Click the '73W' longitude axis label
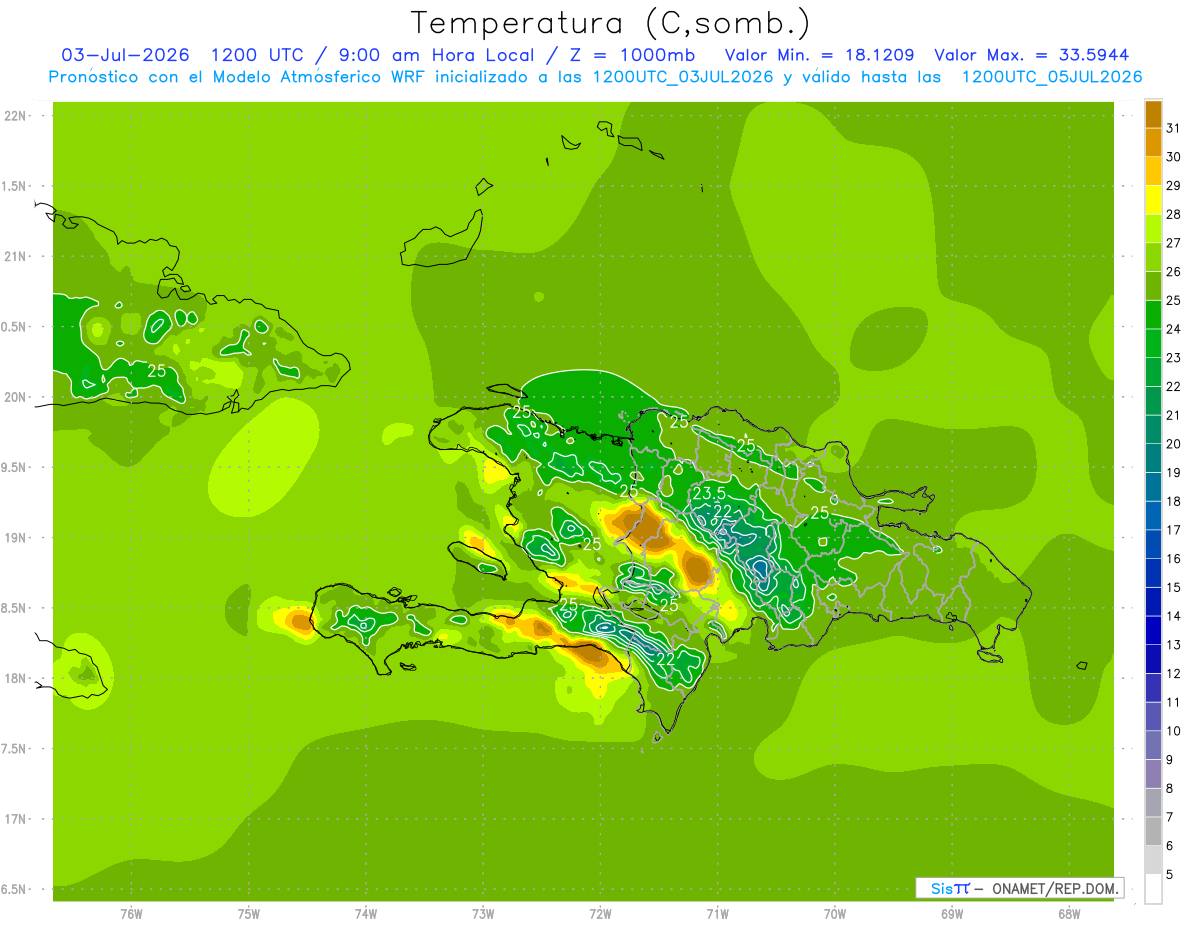This screenshot has width=1200, height=927. tap(483, 913)
